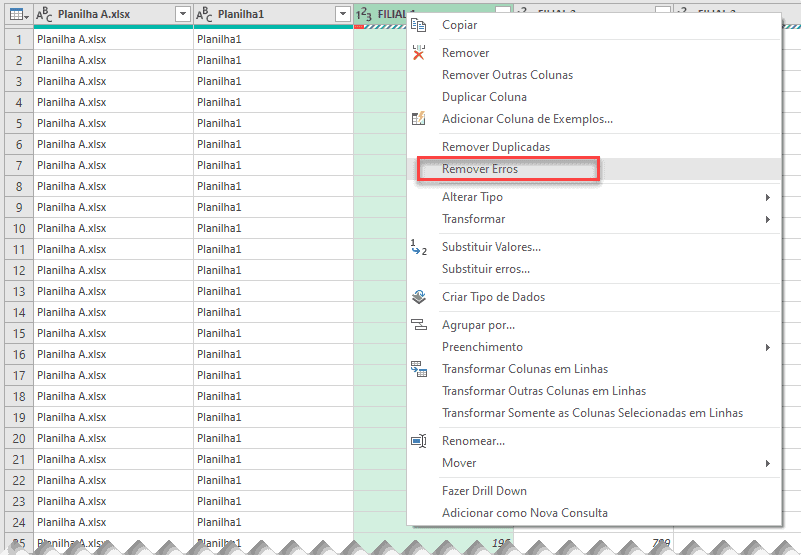Select Criar Tipo de Dados

pos(594,297)
